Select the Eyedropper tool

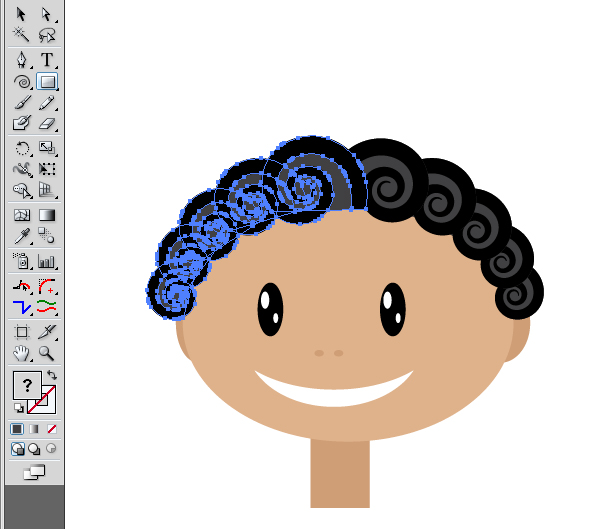(21, 236)
